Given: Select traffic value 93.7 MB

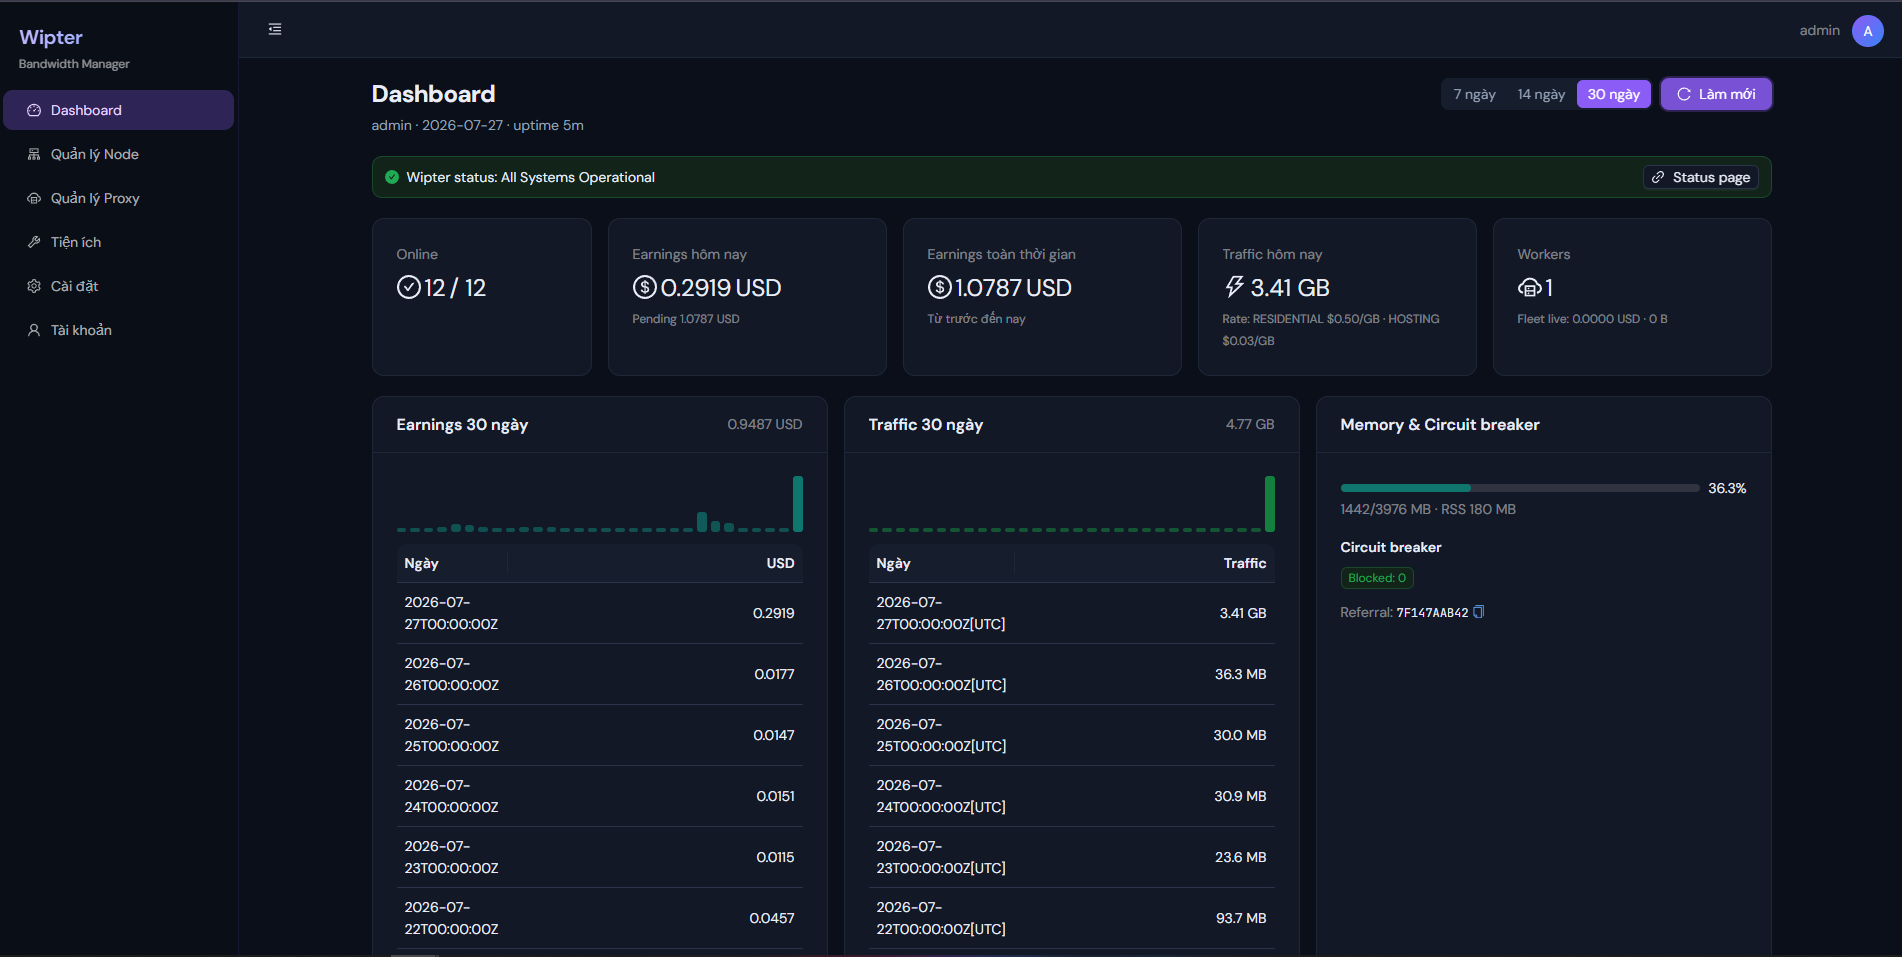Looking at the screenshot, I should [1241, 918].
